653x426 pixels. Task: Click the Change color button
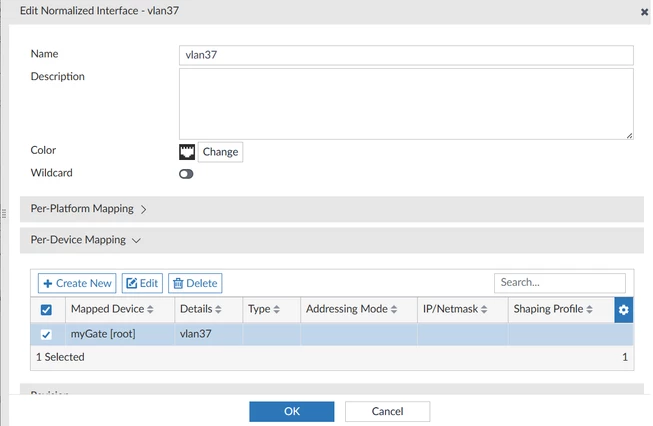pyautogui.click(x=220, y=152)
